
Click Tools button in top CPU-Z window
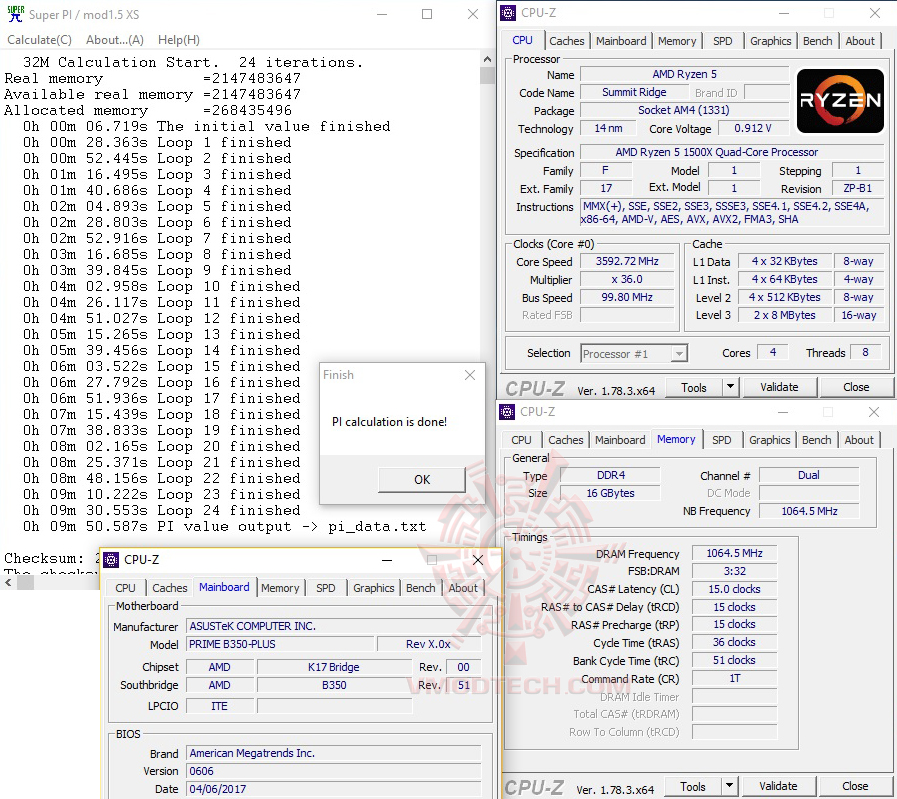coord(693,387)
